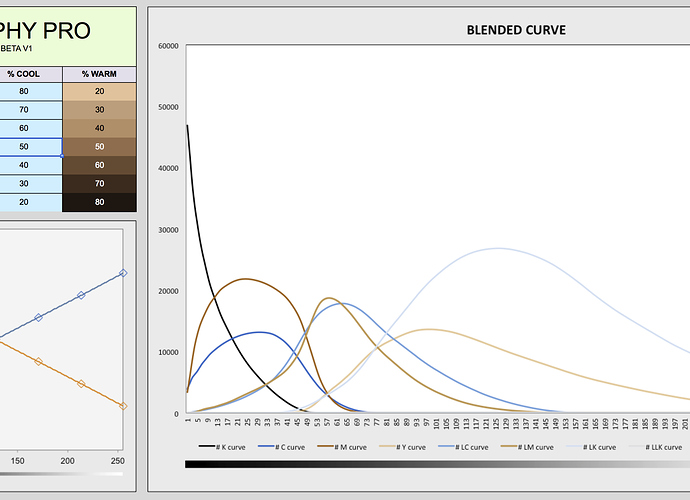Click the % WARM swatch labeled 50
Viewport: 690px width, 500px height.
(99, 147)
